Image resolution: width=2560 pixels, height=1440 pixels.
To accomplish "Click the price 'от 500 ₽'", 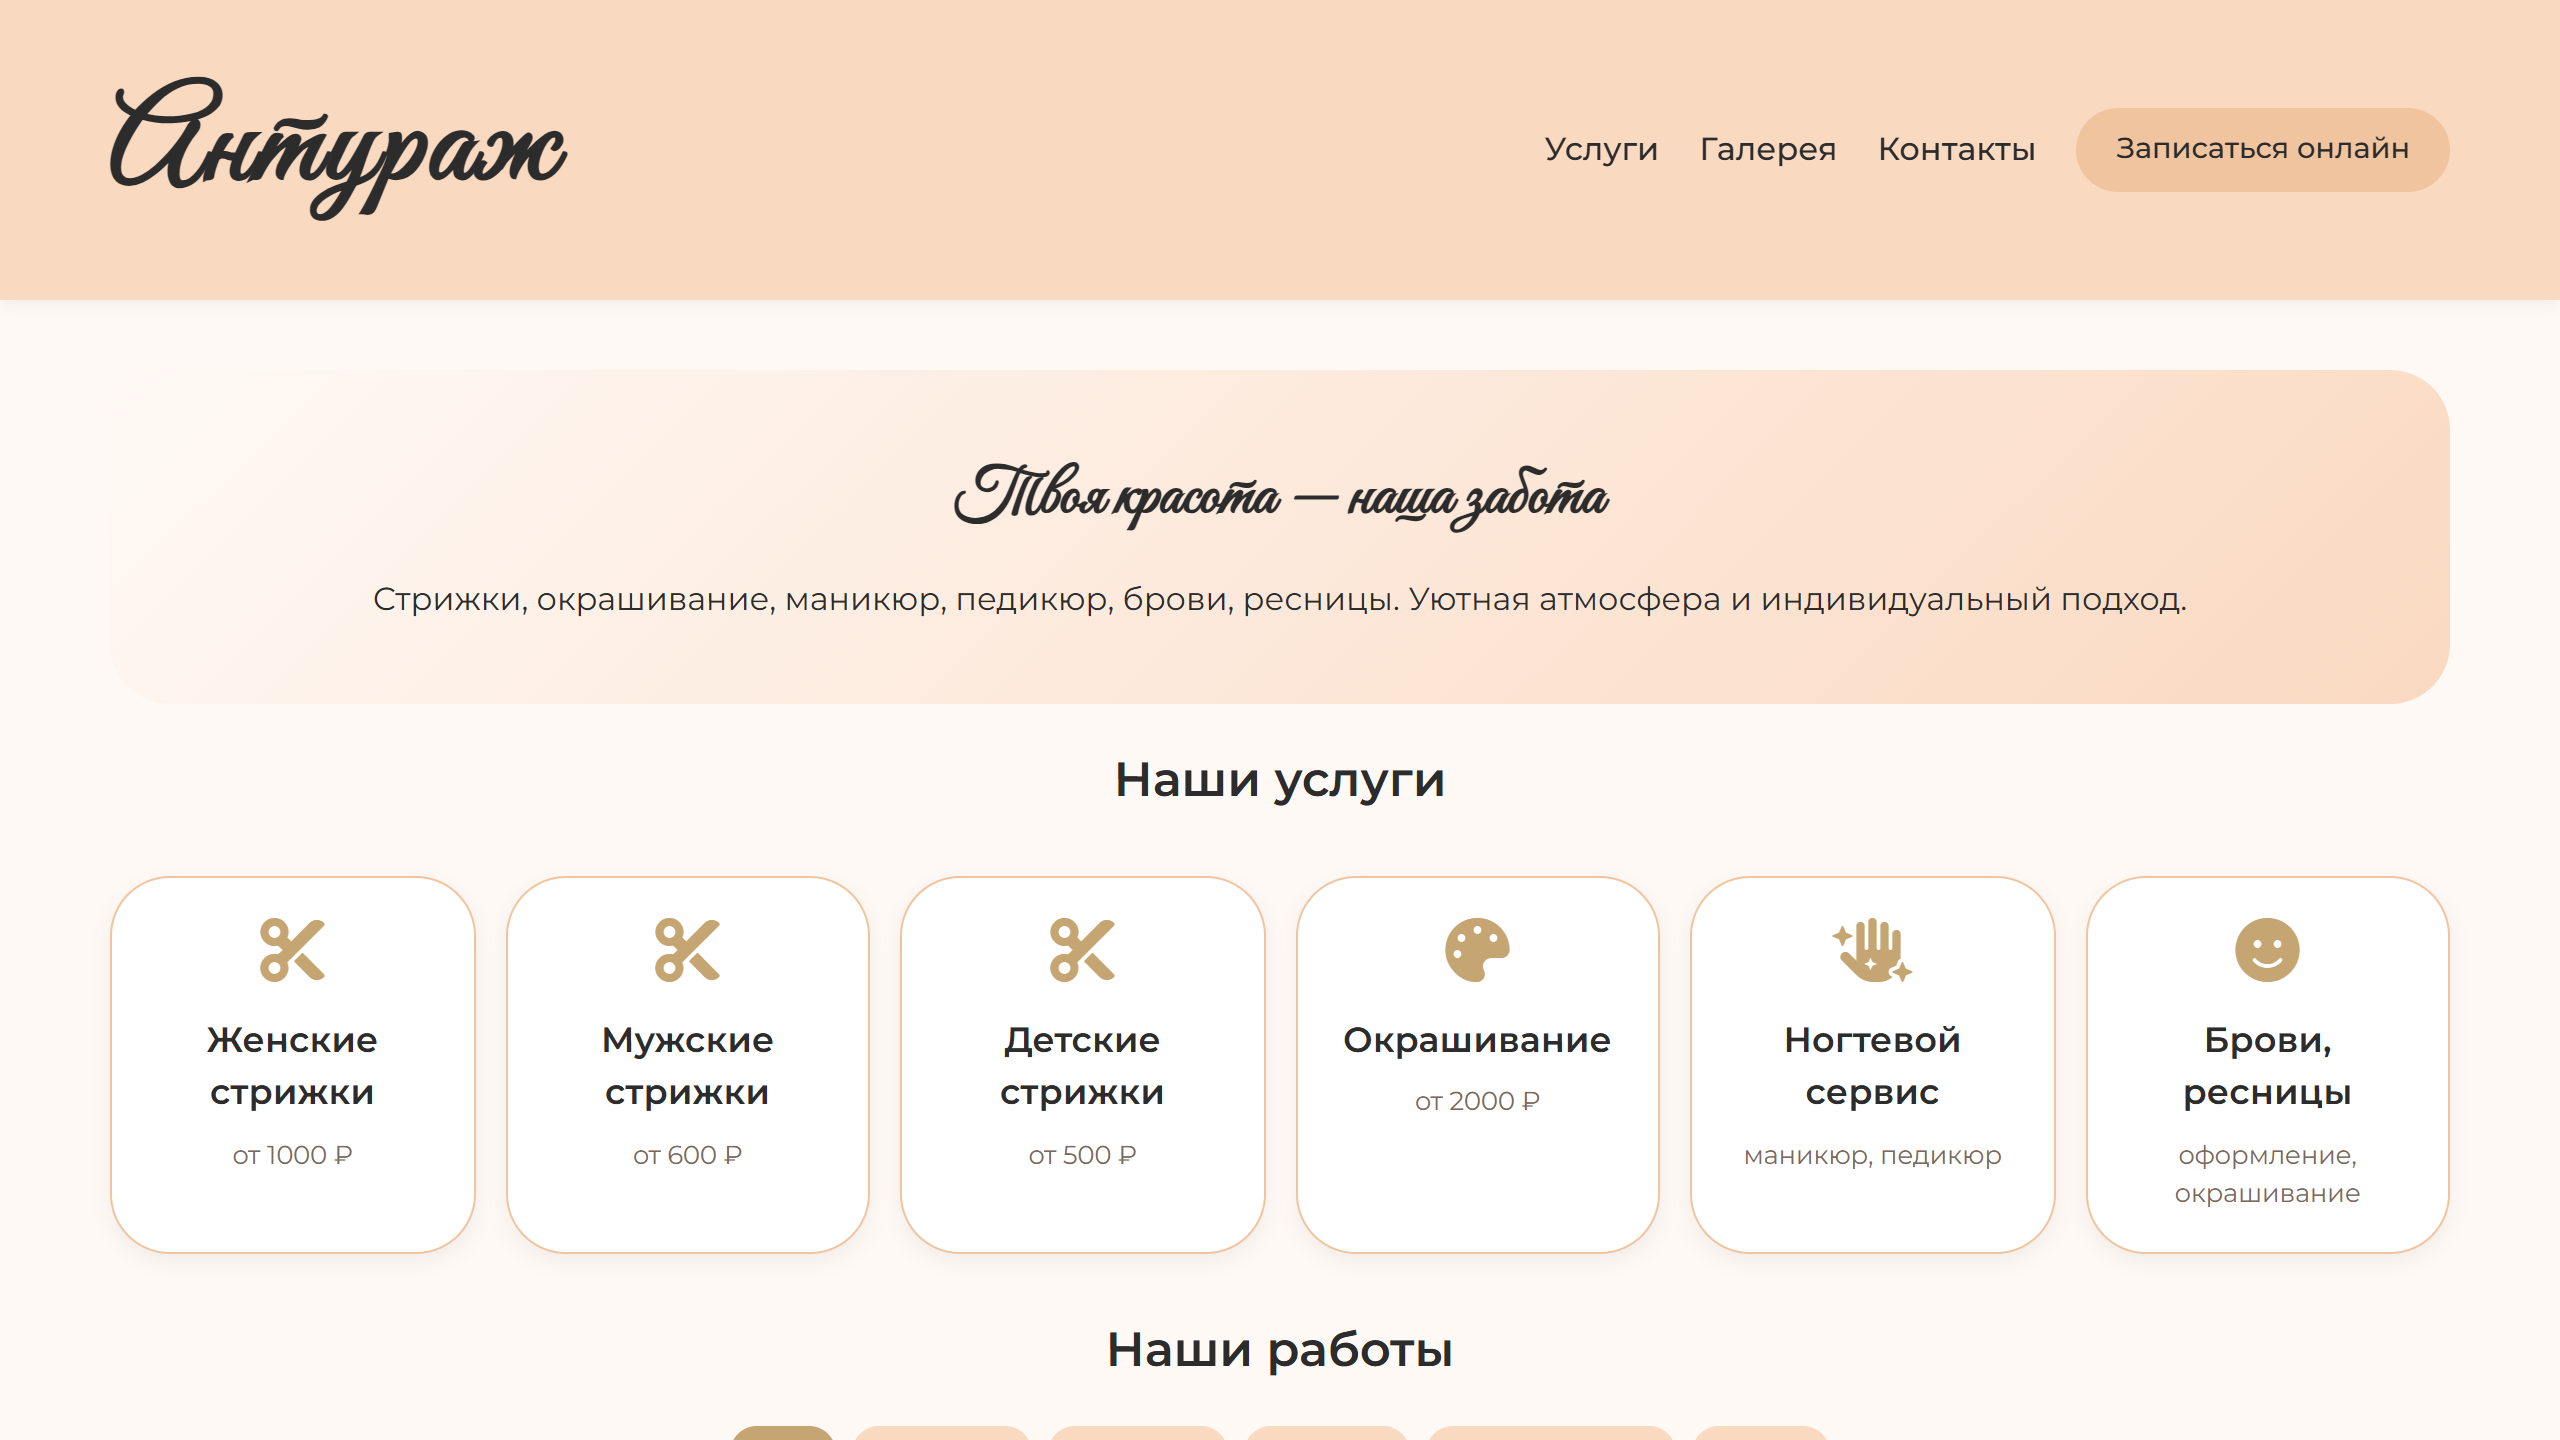I will point(1082,1155).
